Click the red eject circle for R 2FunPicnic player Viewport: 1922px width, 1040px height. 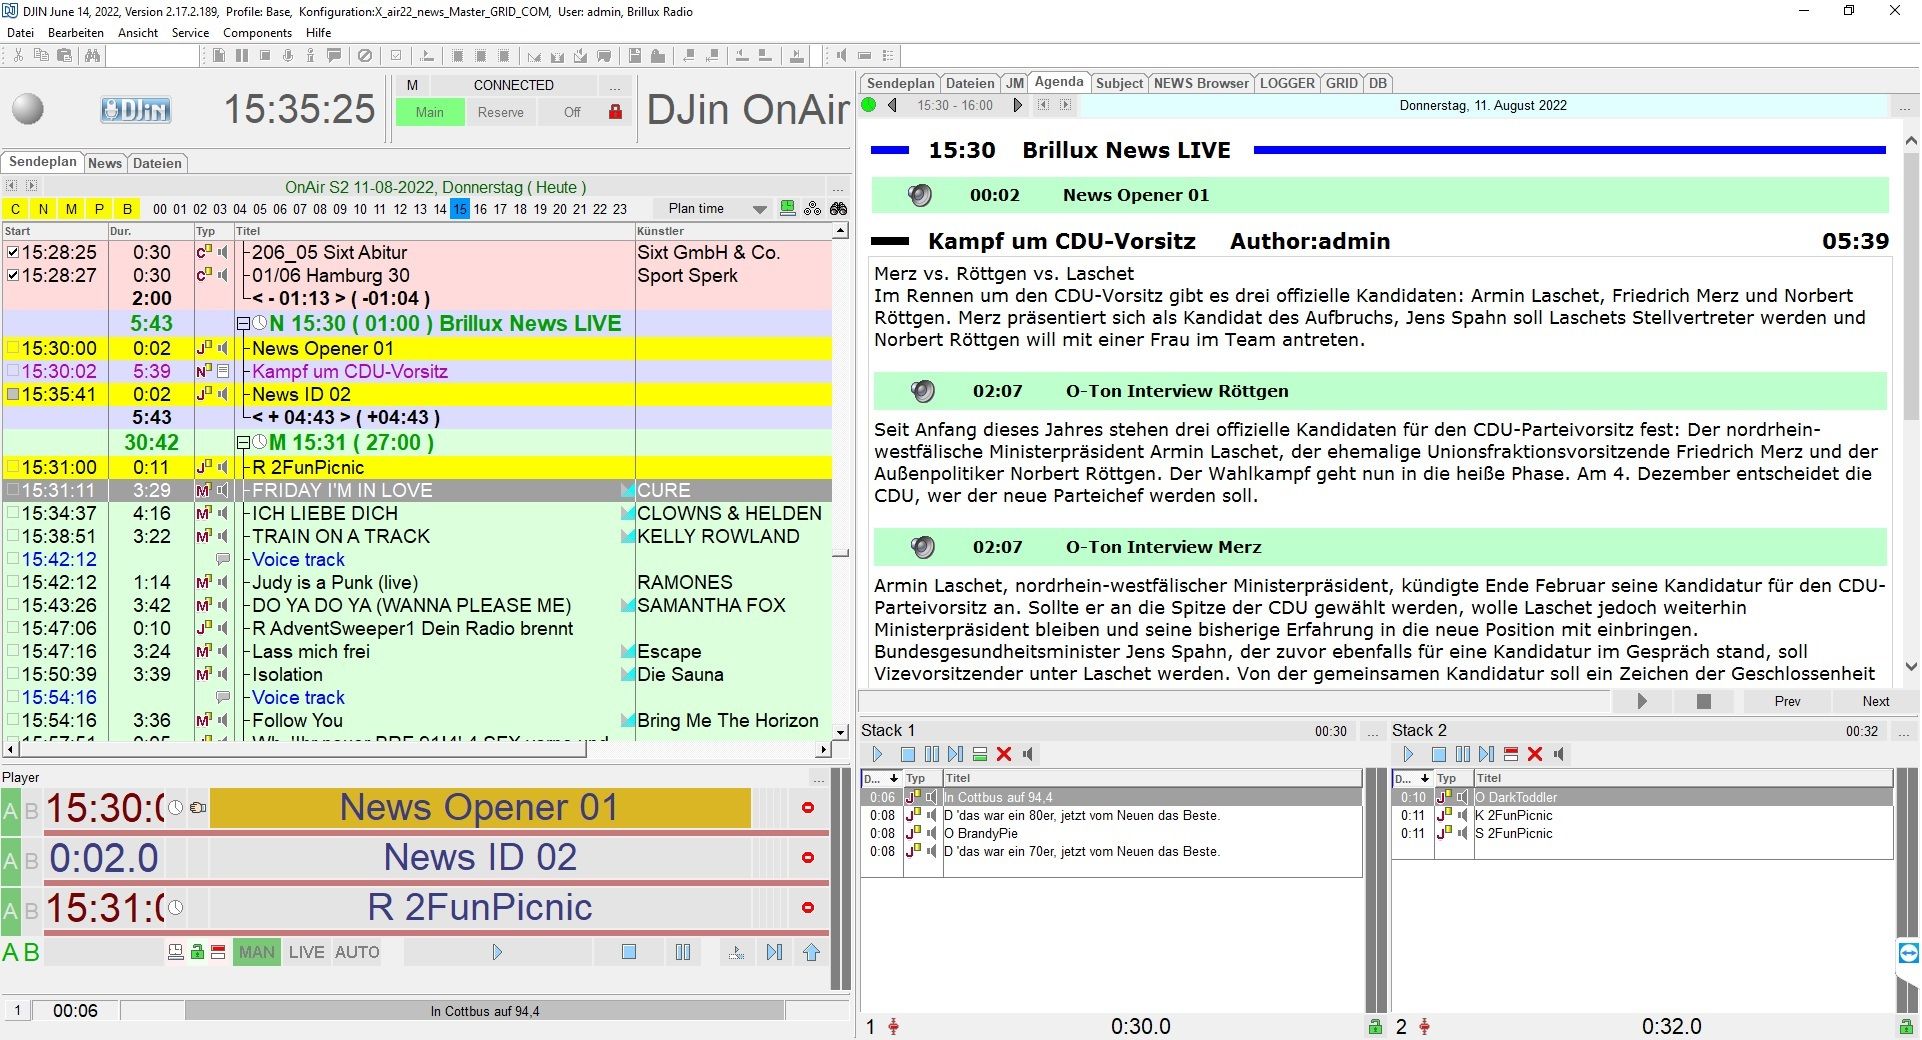pos(808,908)
